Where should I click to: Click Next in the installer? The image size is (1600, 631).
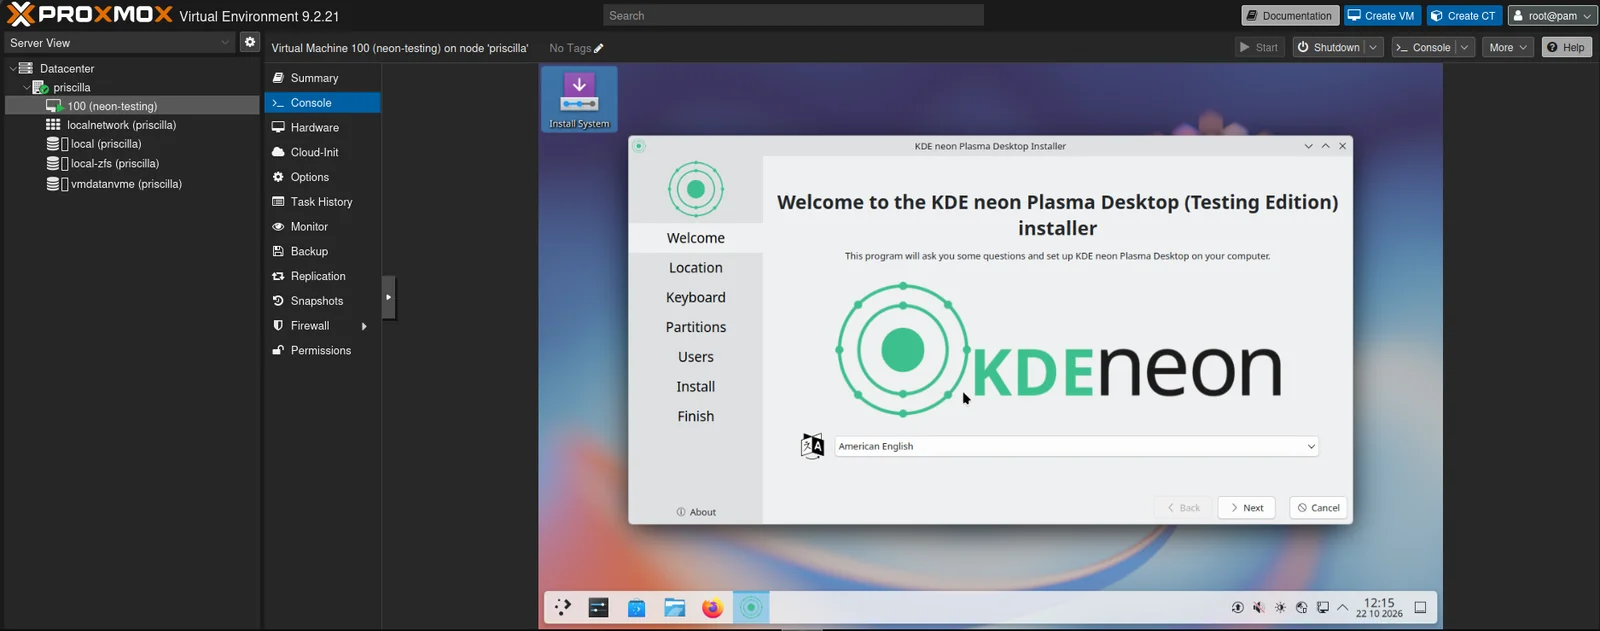click(1246, 508)
